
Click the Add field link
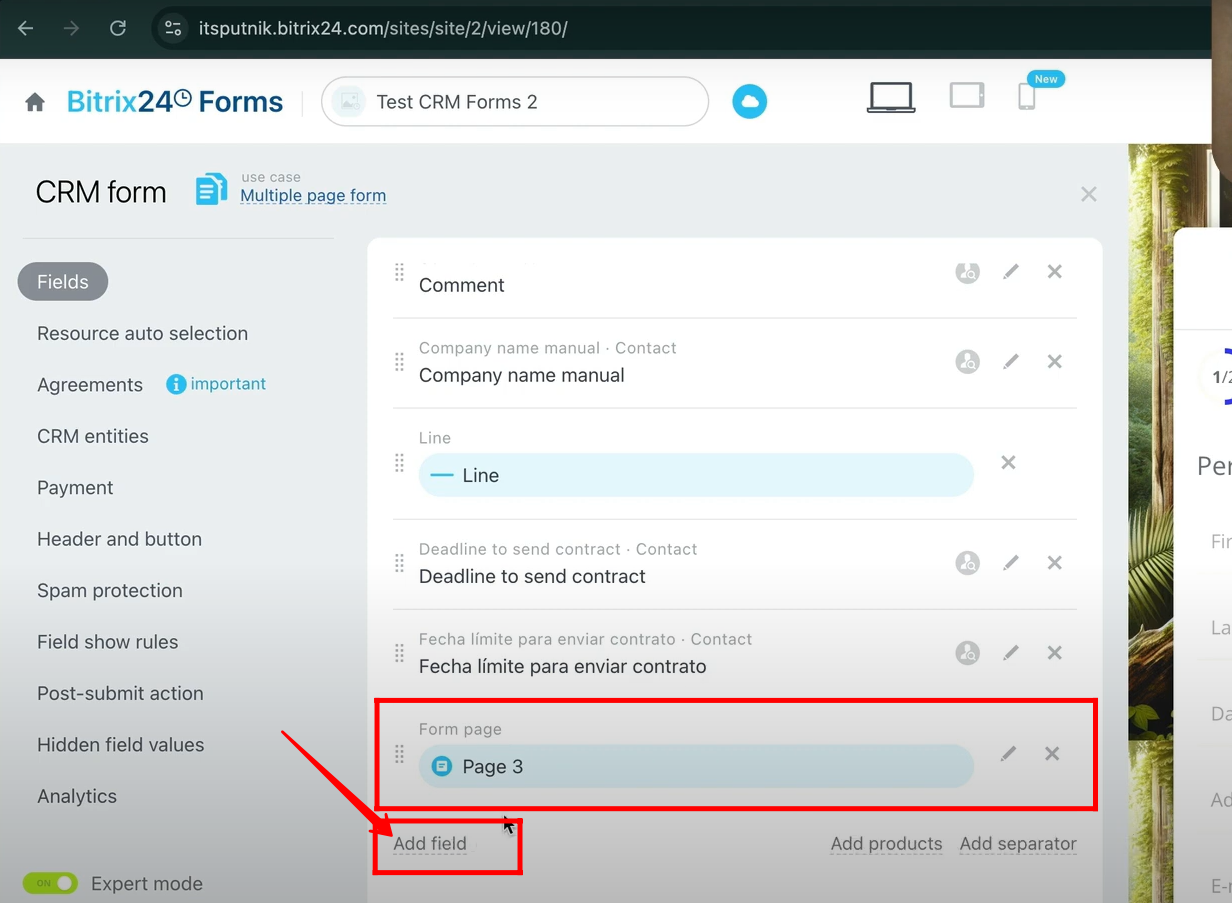(x=430, y=843)
